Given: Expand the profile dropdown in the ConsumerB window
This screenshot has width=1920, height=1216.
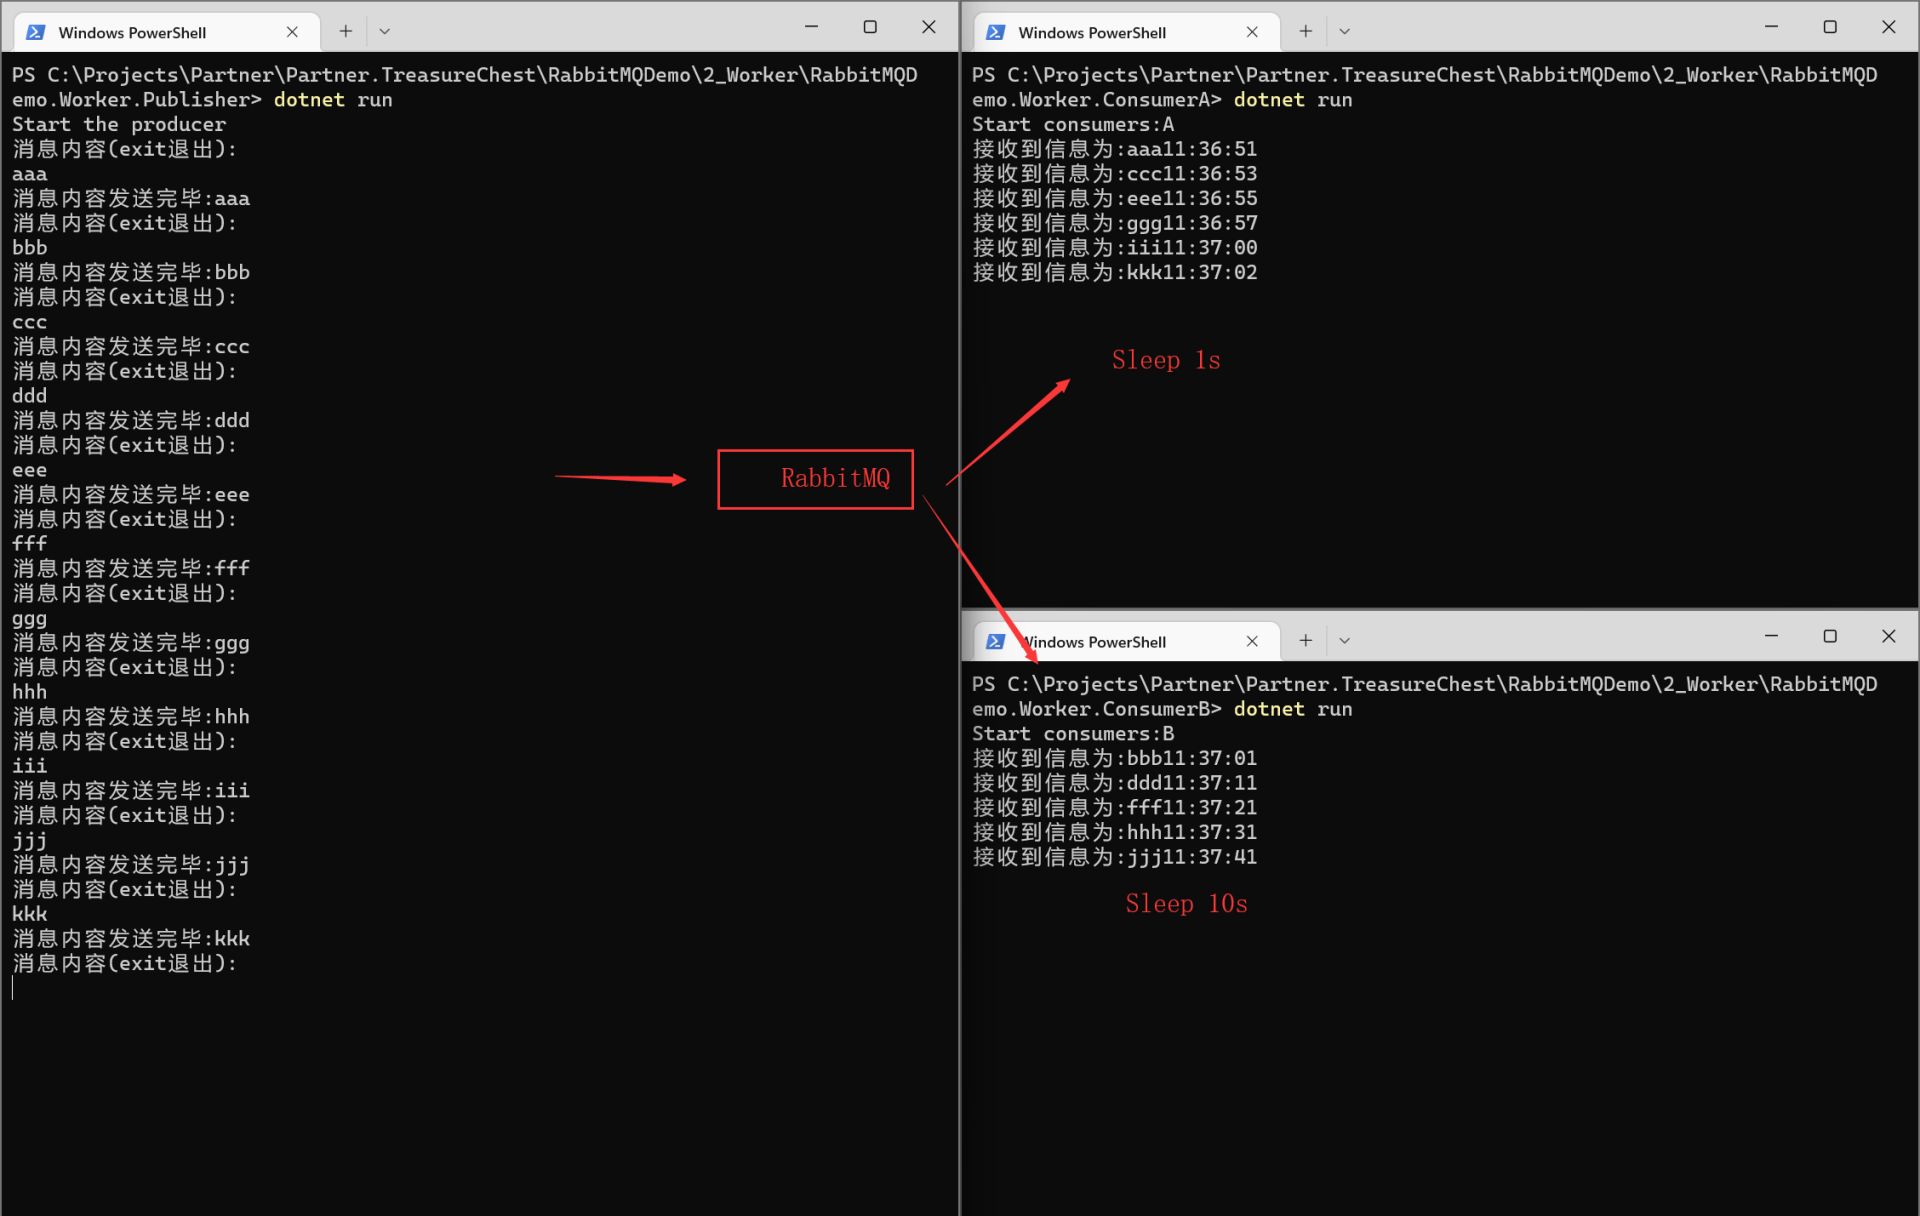Looking at the screenshot, I should tap(1344, 640).
